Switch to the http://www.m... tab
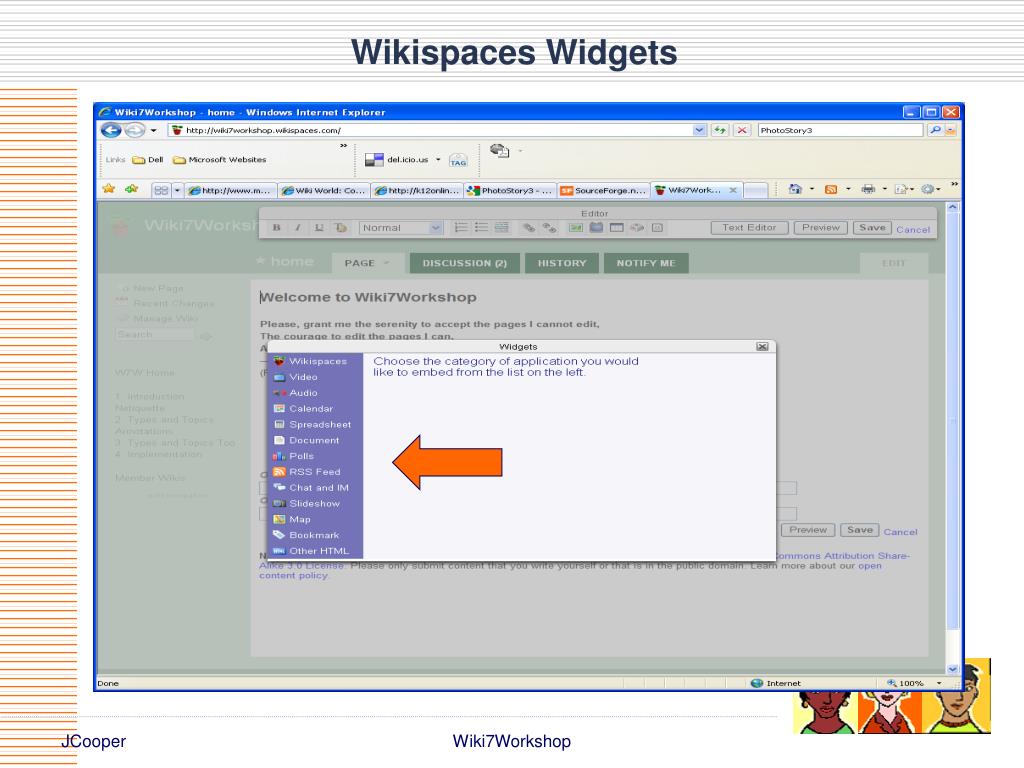The image size is (1024, 768). pos(230,190)
